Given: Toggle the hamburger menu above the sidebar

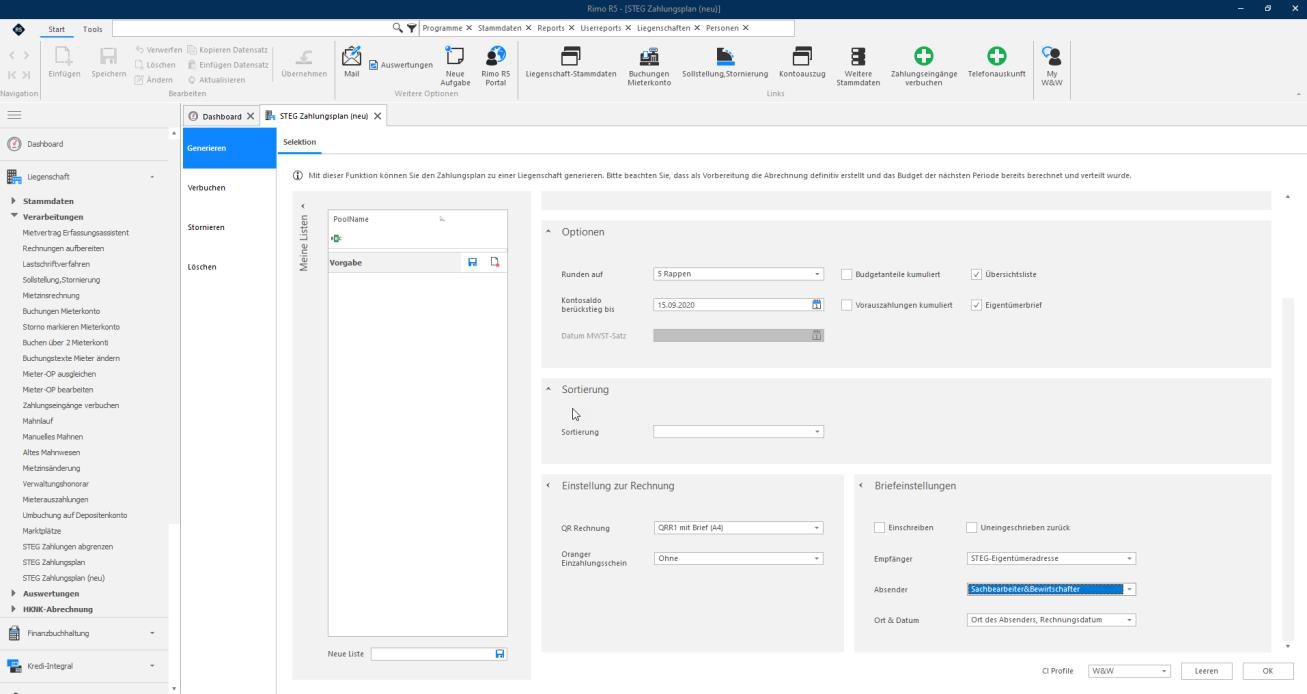Looking at the screenshot, I should [13, 116].
